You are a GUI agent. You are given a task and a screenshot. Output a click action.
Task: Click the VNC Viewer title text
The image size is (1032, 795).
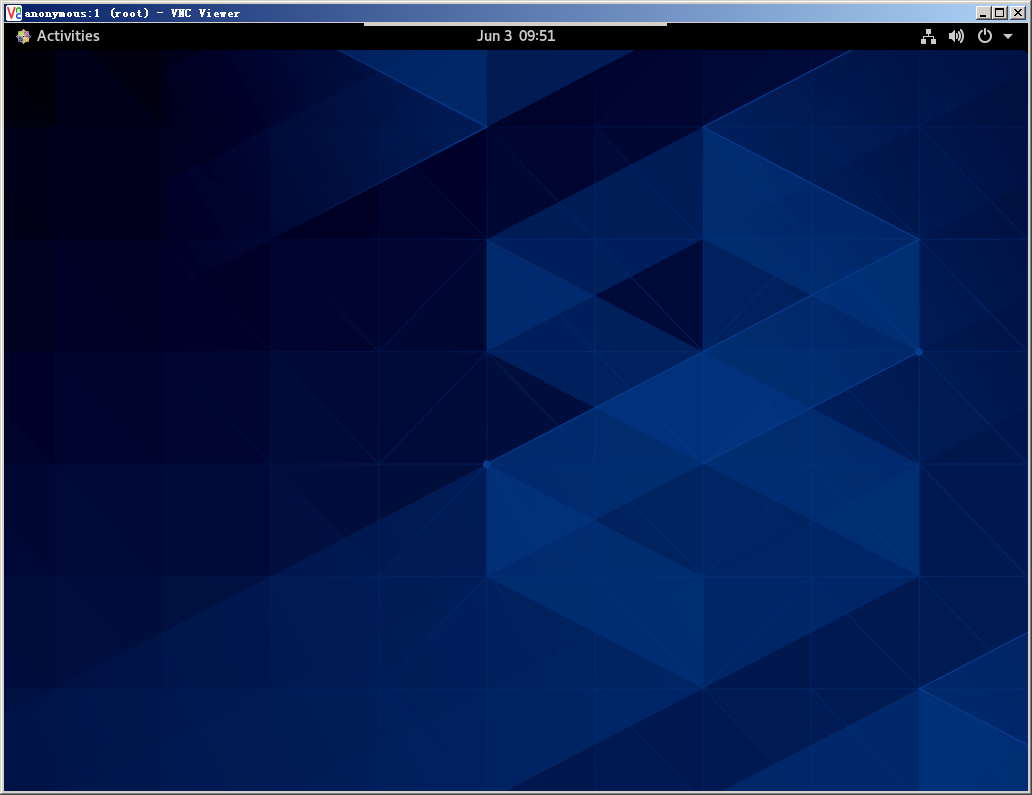(132, 13)
